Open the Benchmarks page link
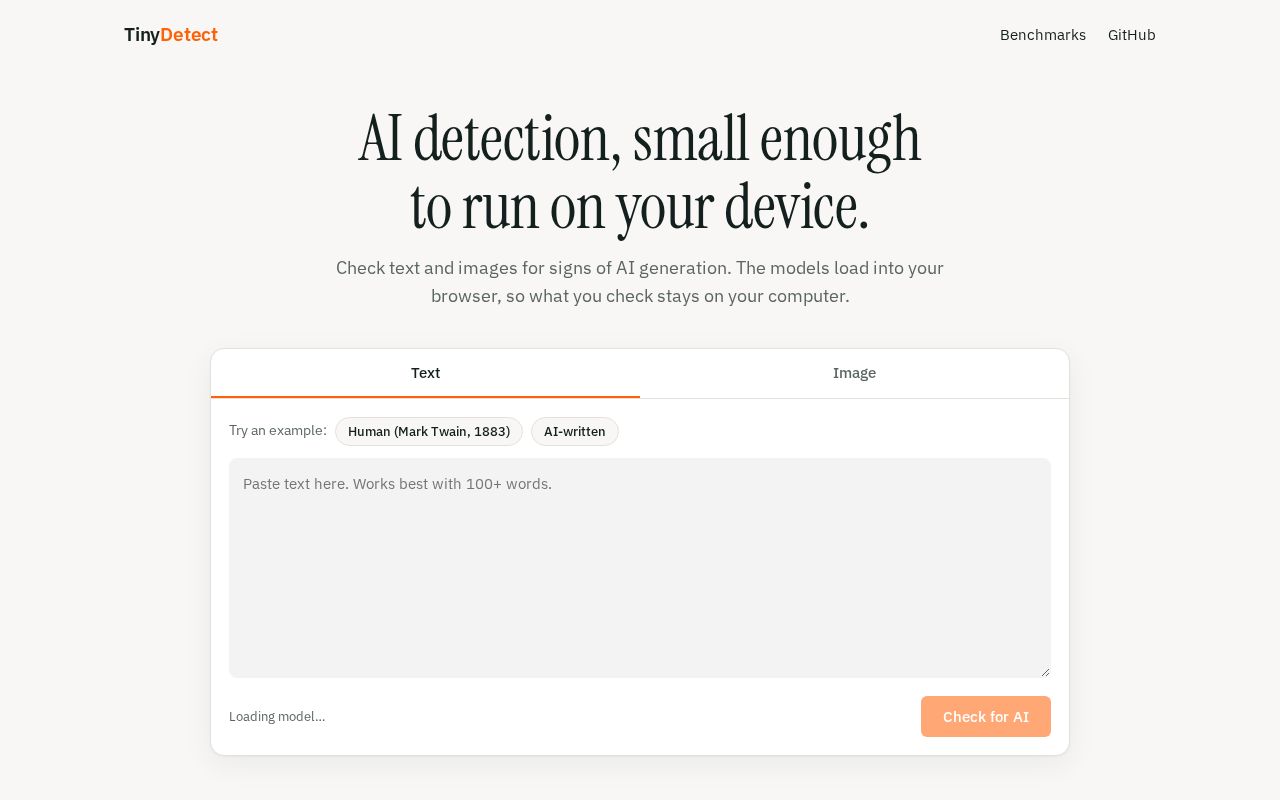Screen dimensions: 1280x800 1043,35
